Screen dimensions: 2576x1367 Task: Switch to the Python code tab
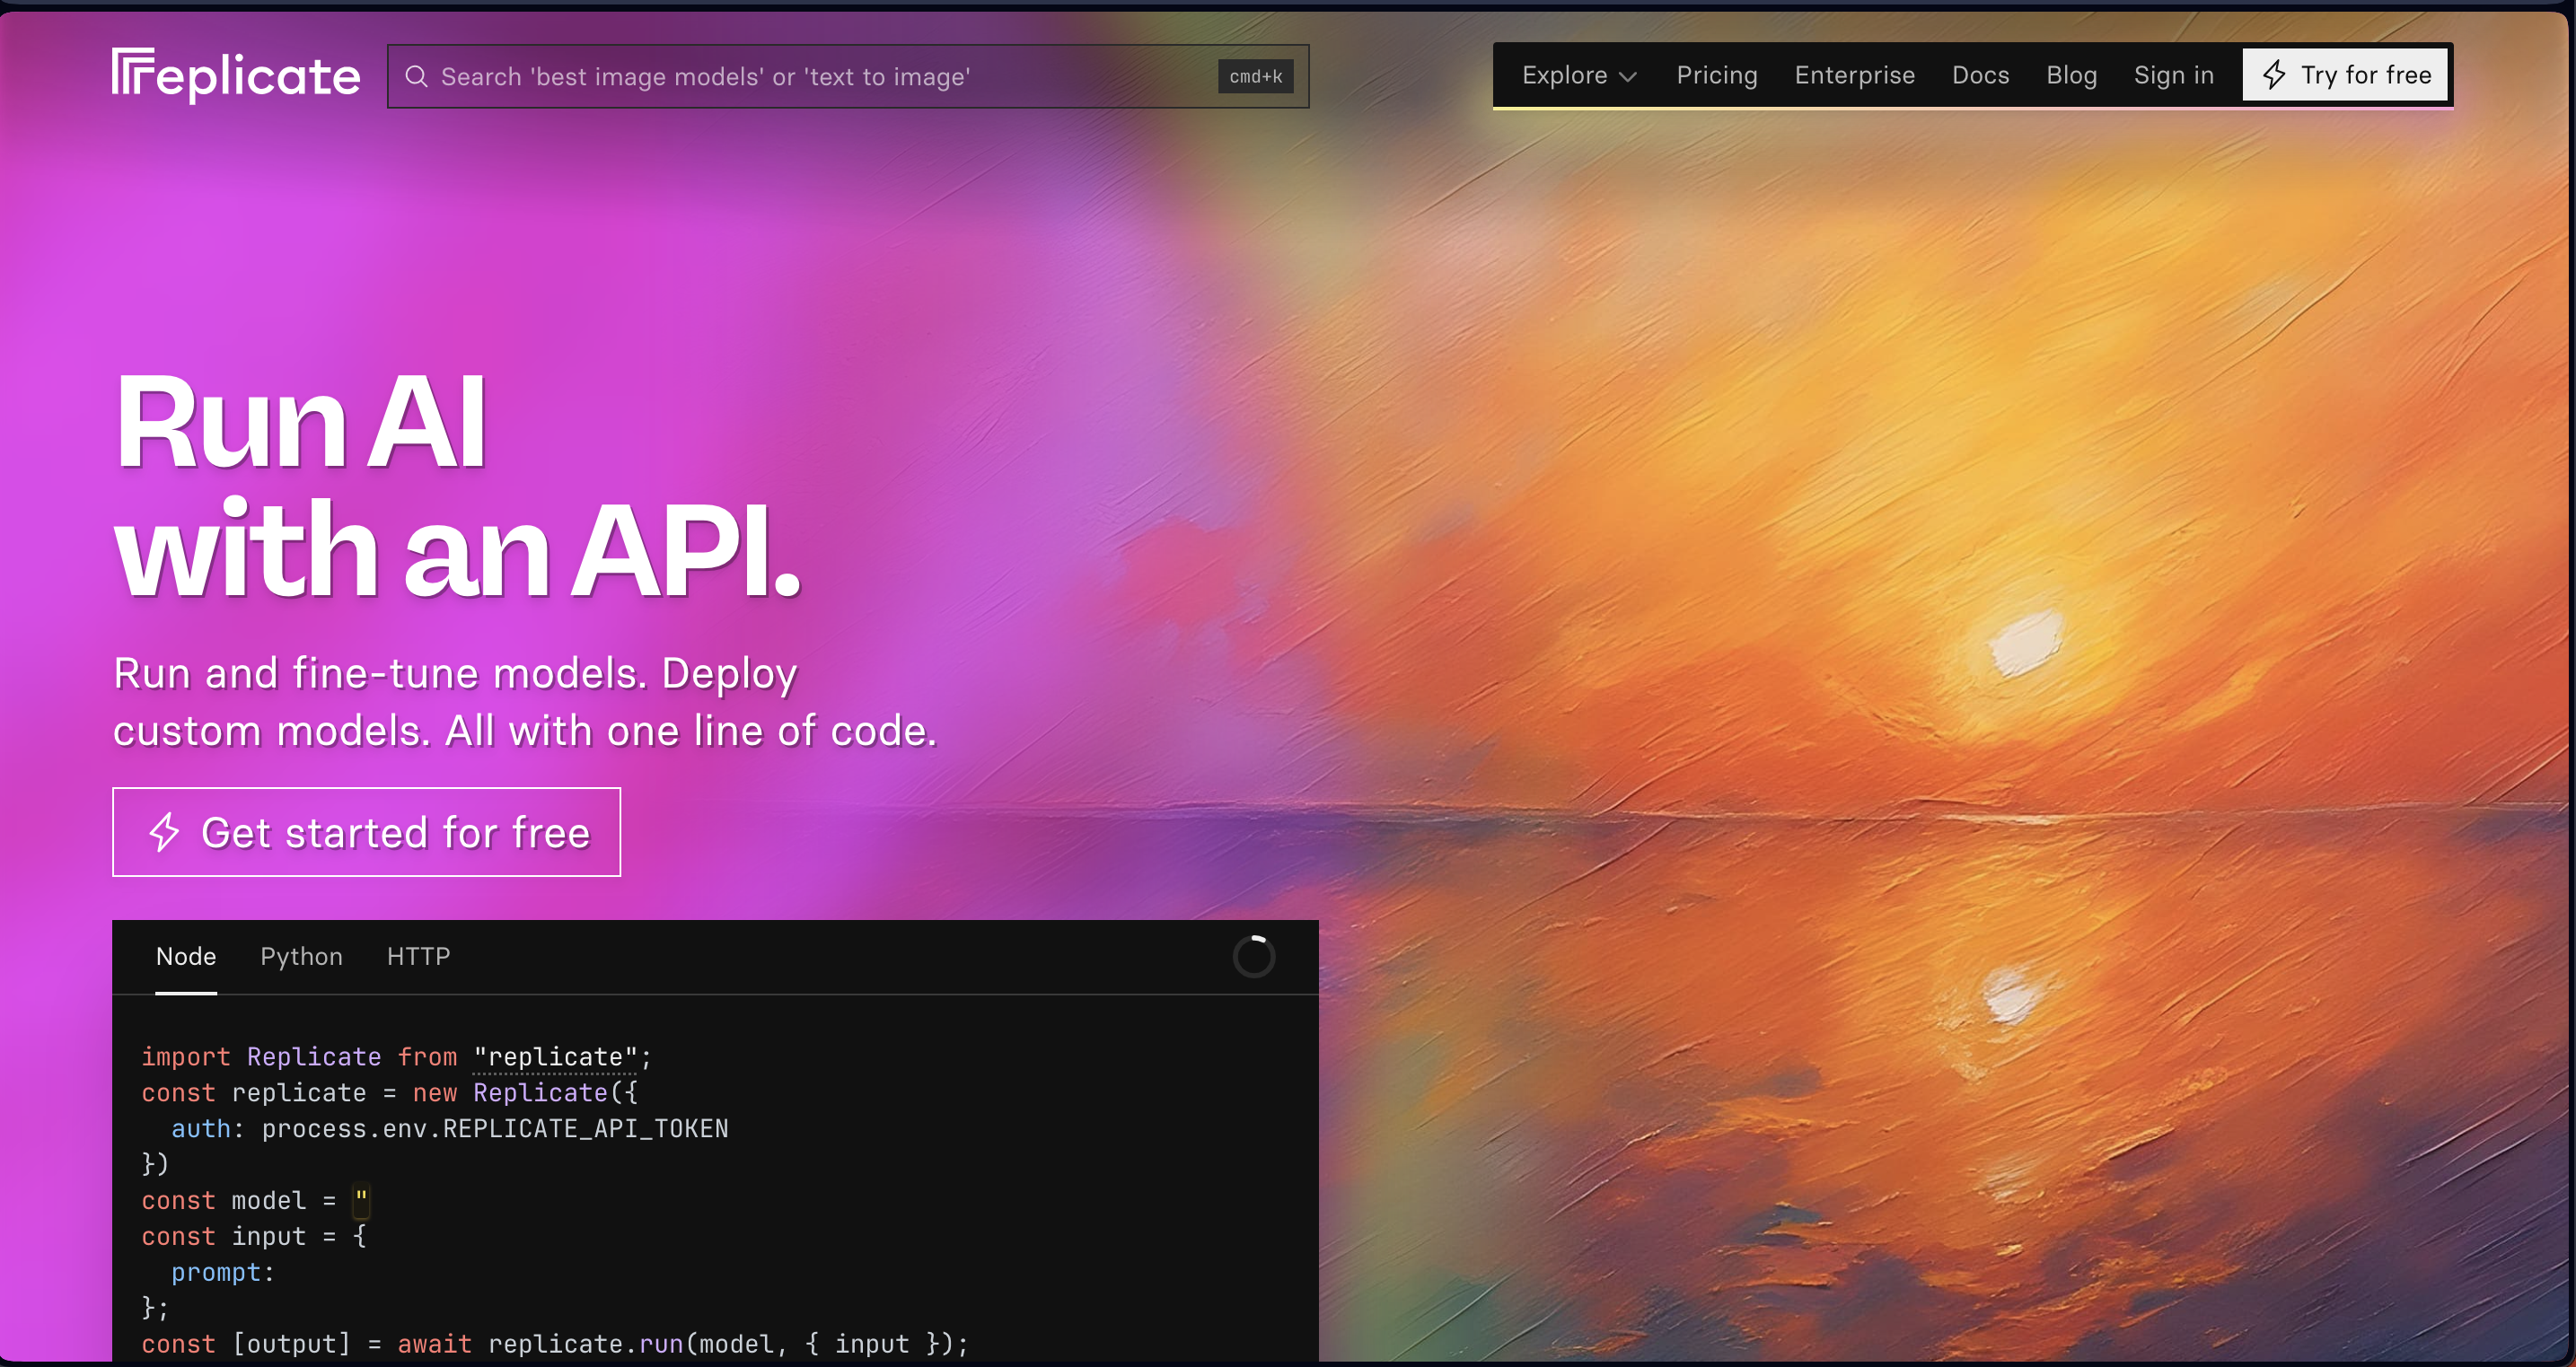[x=301, y=956]
